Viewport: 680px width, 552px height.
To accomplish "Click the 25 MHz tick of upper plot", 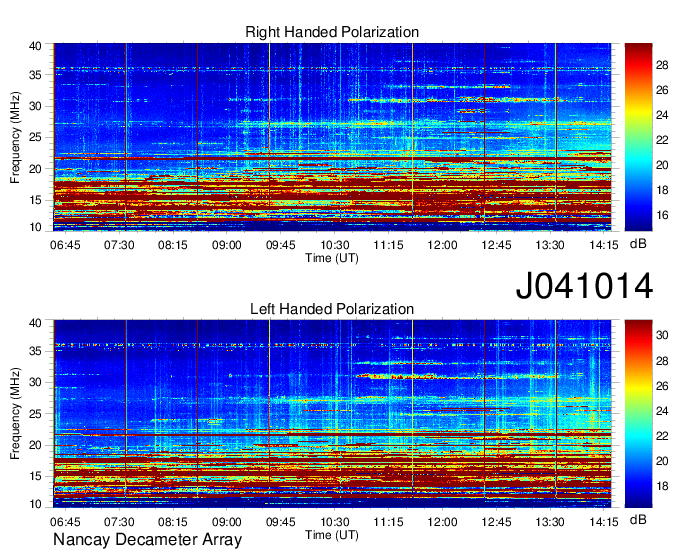I will 36,137.
